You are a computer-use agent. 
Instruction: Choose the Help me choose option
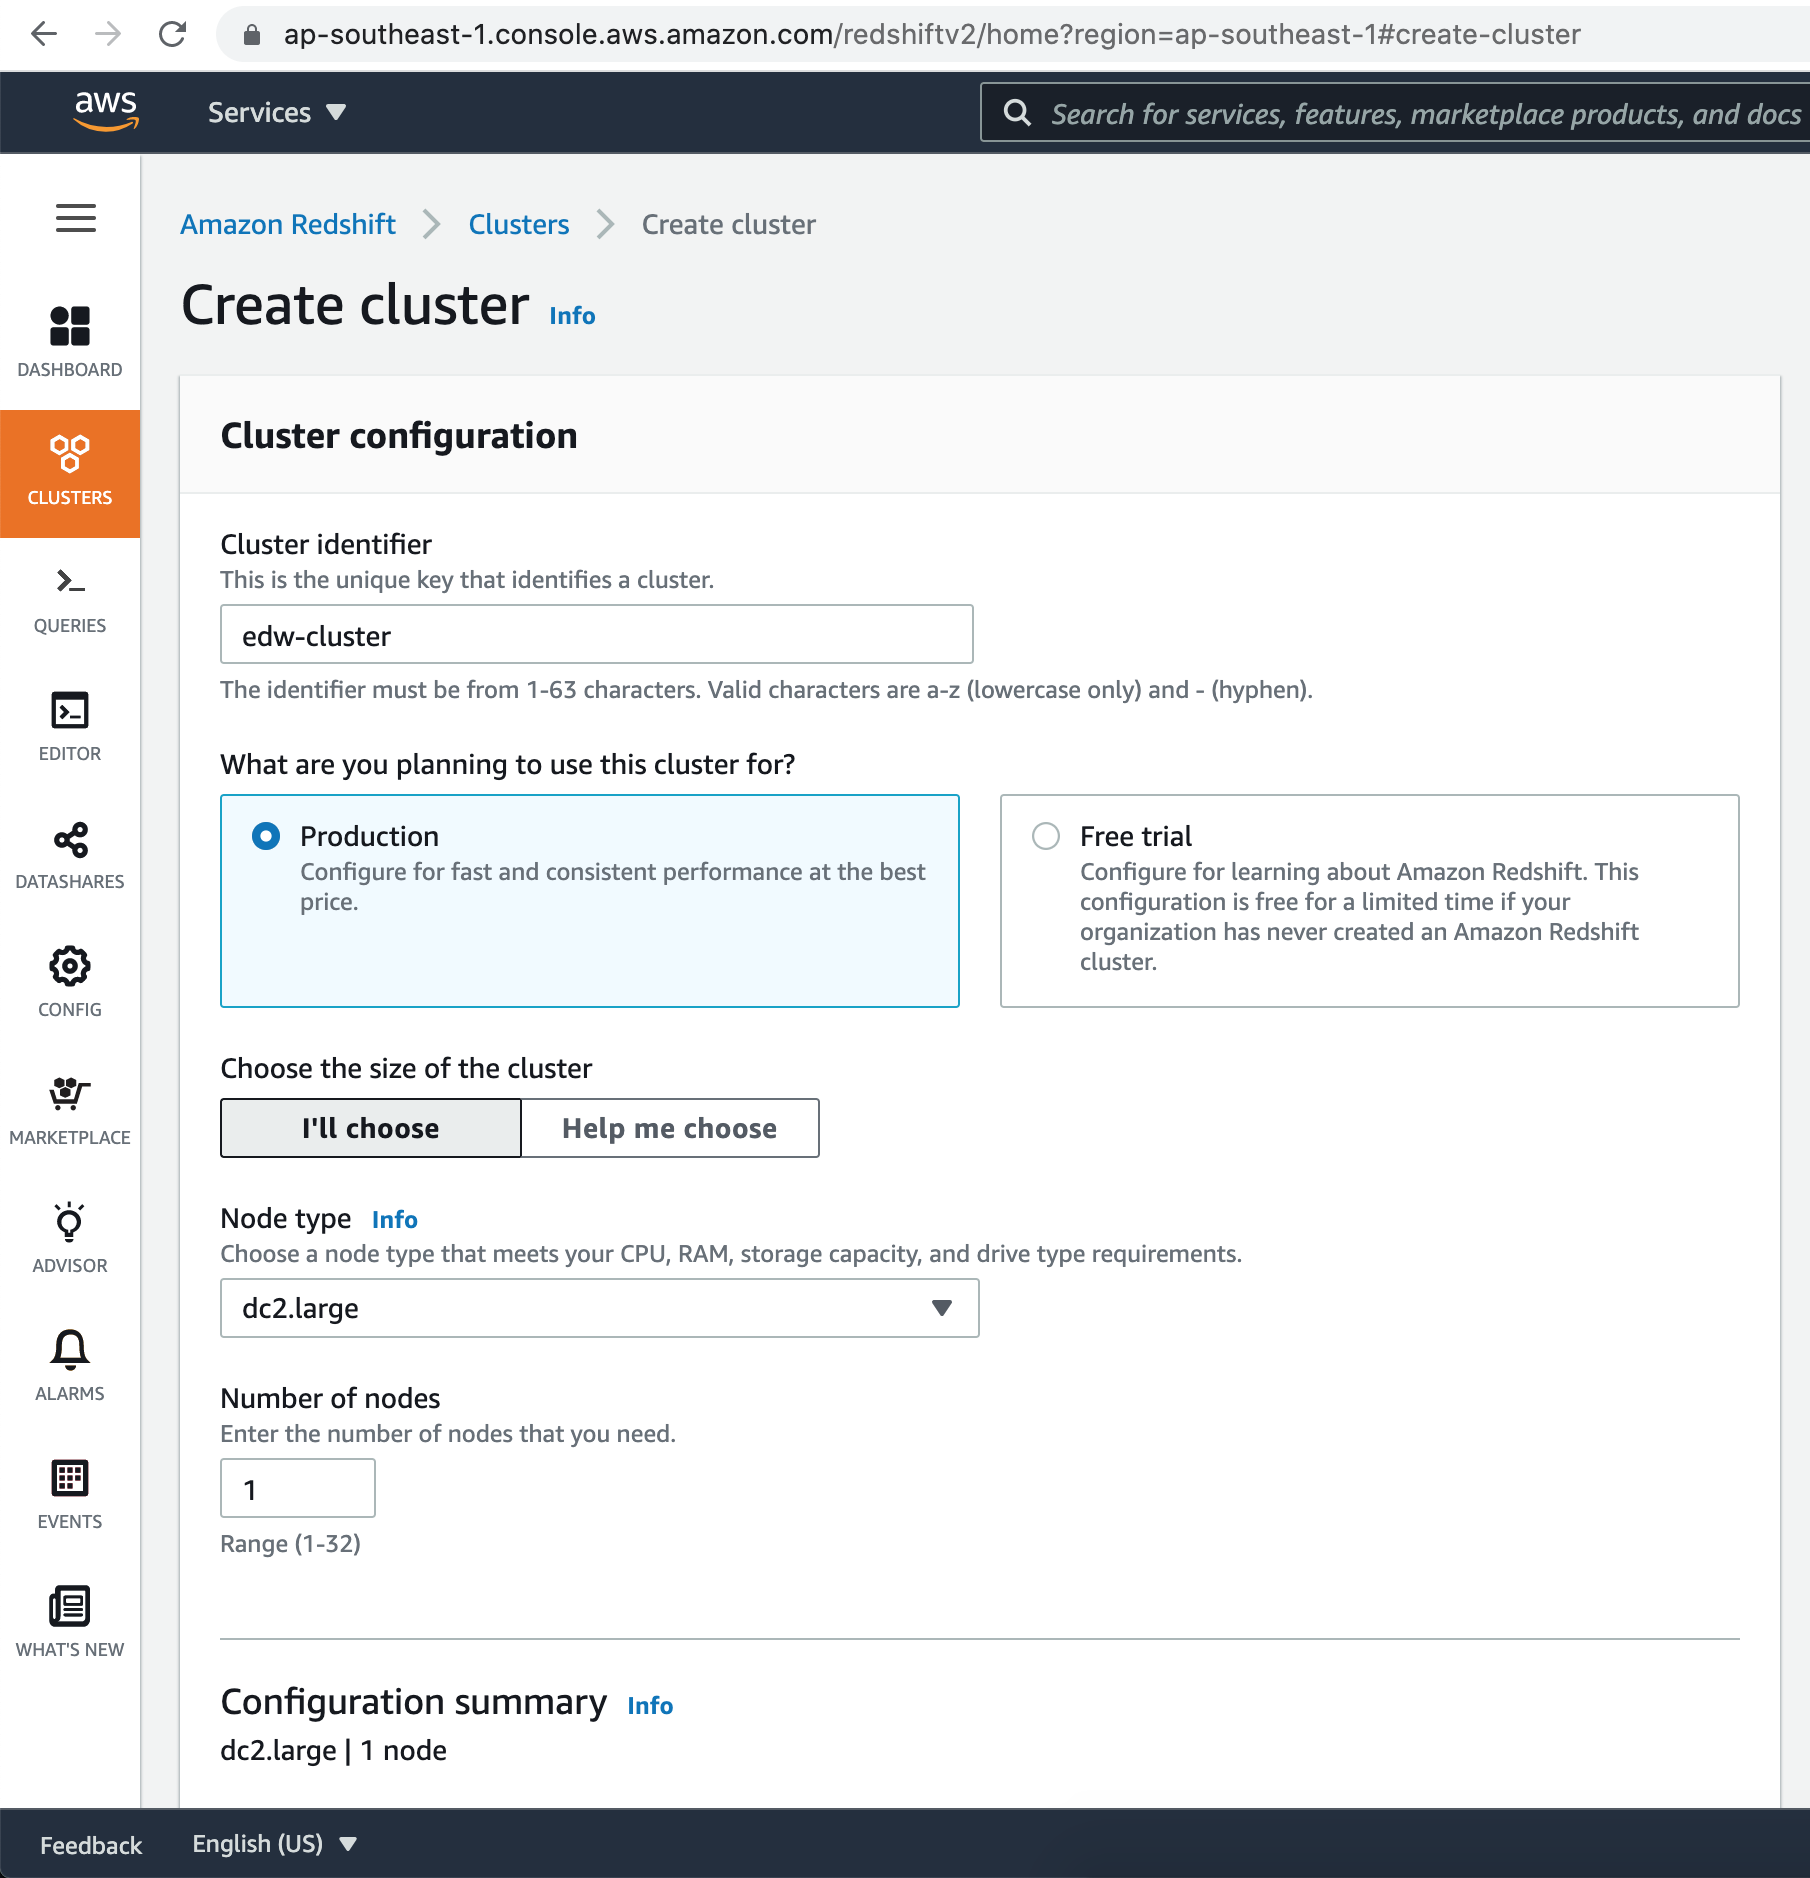[670, 1128]
